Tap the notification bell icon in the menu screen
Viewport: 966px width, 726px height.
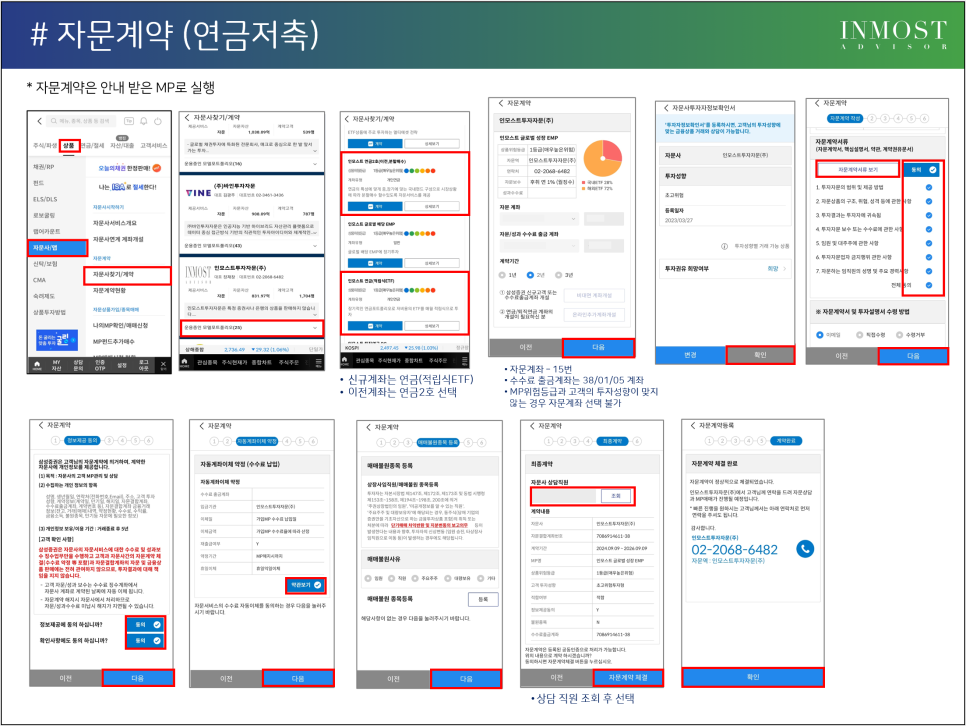(144, 121)
